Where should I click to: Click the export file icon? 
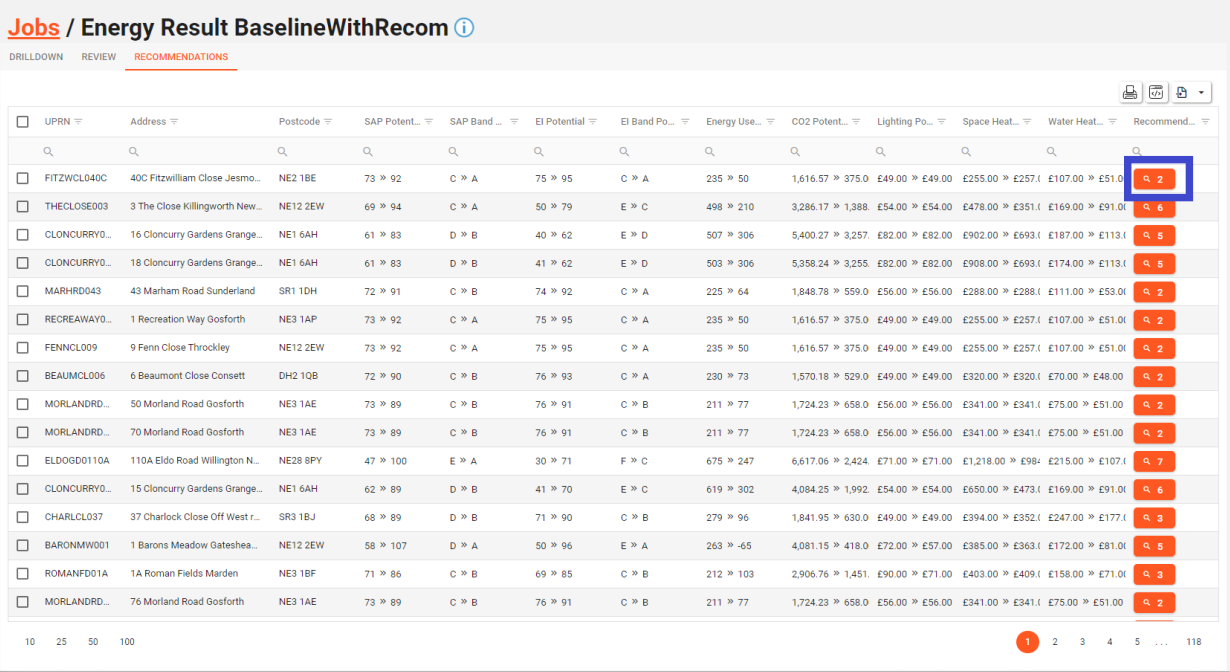coord(1182,93)
